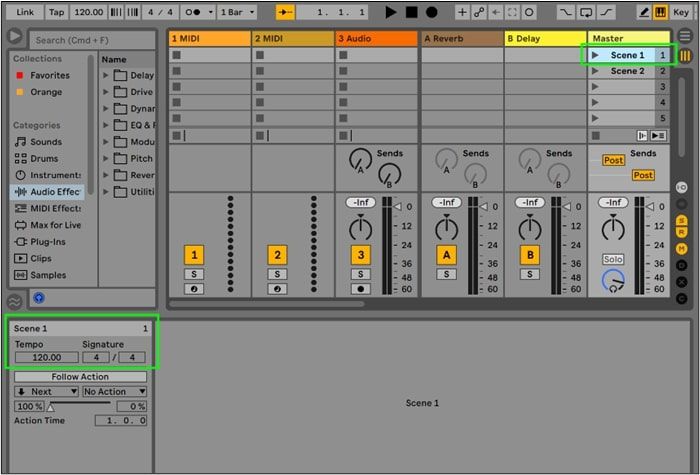This screenshot has height=475, width=700.
Task: Toggle the Sends section S button
Action: (681, 219)
